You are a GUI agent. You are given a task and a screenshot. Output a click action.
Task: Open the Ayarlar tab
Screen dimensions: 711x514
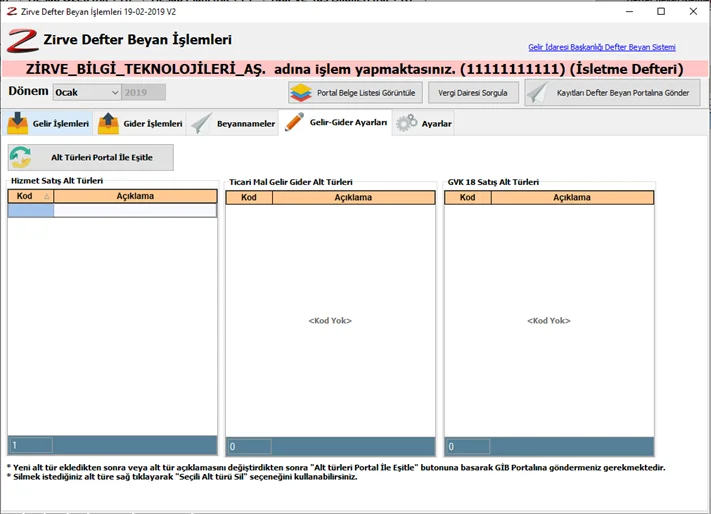[424, 123]
